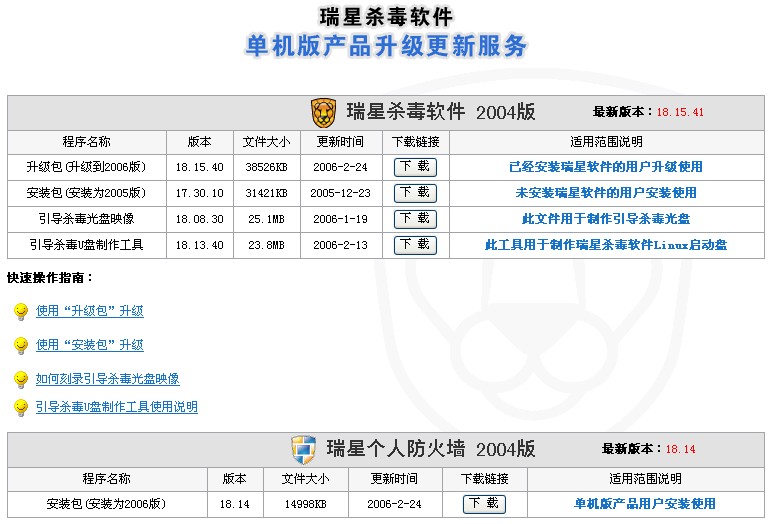
Task: Click the lightbulb icon beside 如何刻录引导杀毒光盘映像
Action: click(21, 379)
